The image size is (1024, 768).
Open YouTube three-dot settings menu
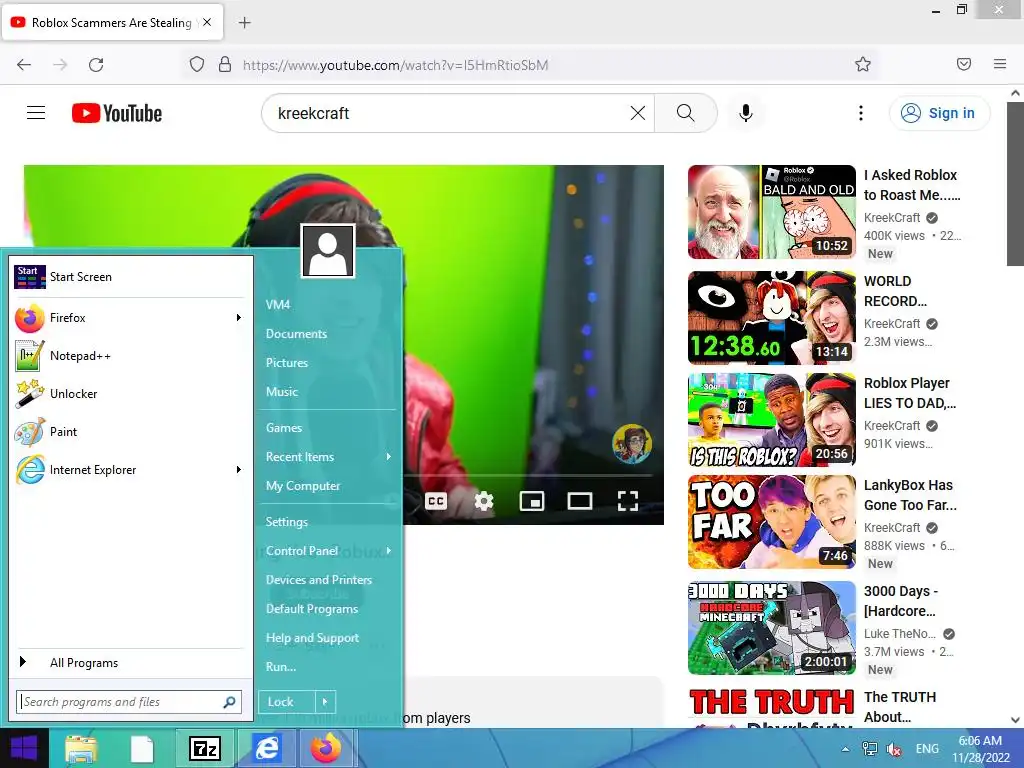pos(861,113)
